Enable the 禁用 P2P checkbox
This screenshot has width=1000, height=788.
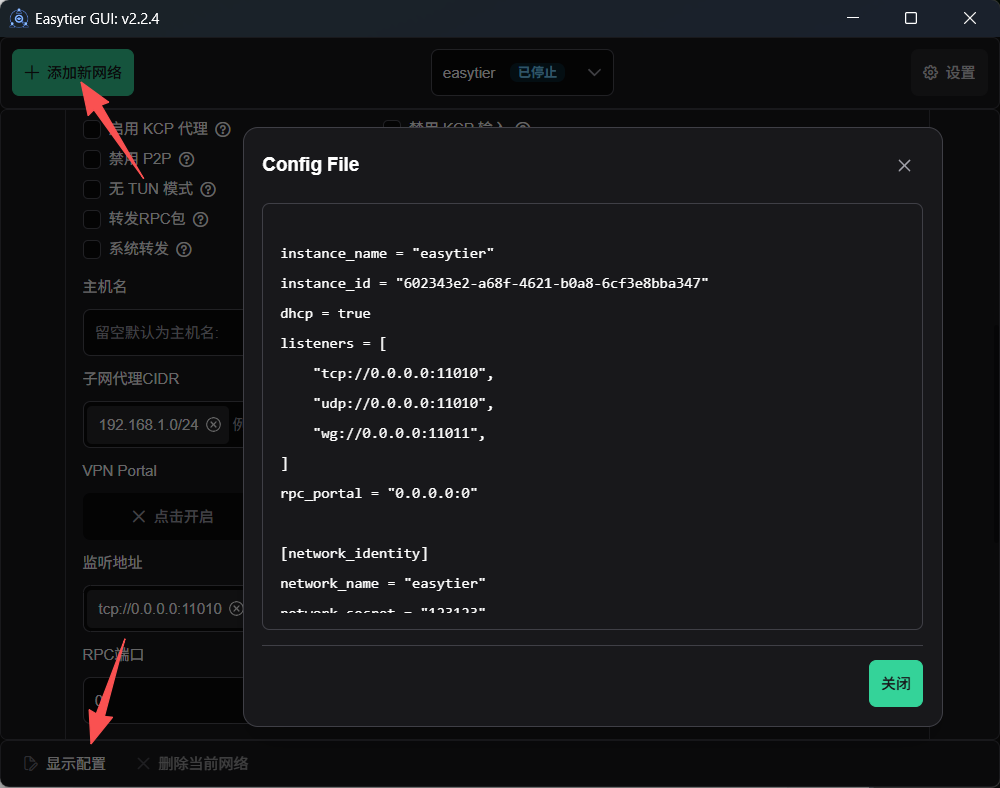92,159
